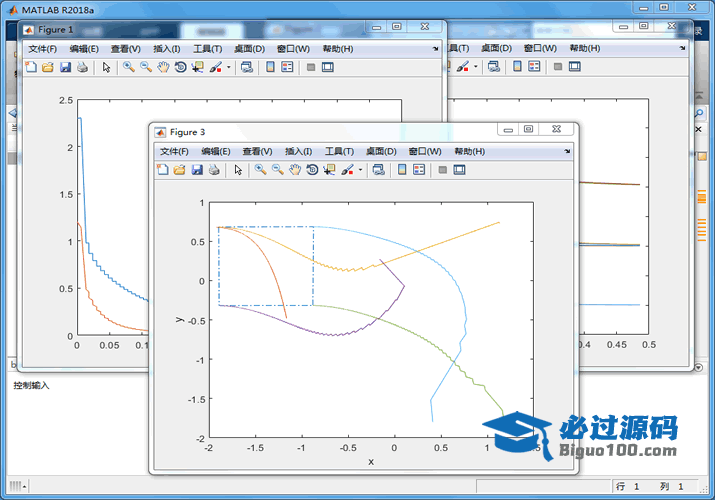The image size is (715, 500).
Task: Click Link Plot icon in Figure 1
Action: pos(247,67)
